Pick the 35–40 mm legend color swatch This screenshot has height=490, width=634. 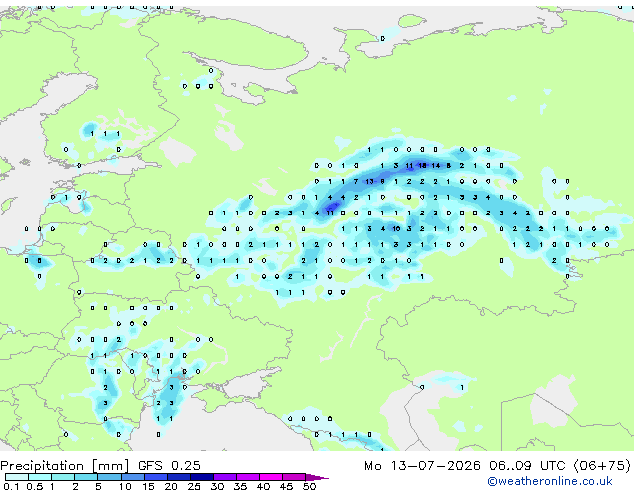247,477
